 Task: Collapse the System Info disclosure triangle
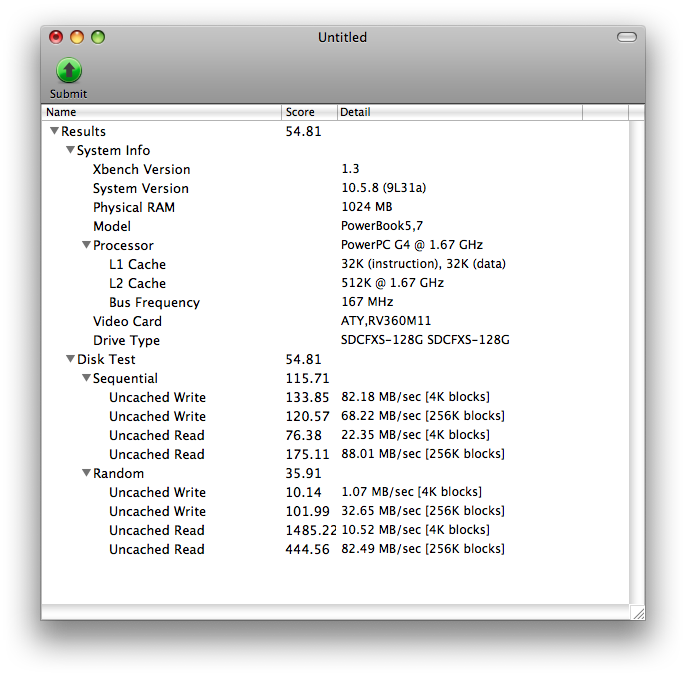tap(70, 150)
